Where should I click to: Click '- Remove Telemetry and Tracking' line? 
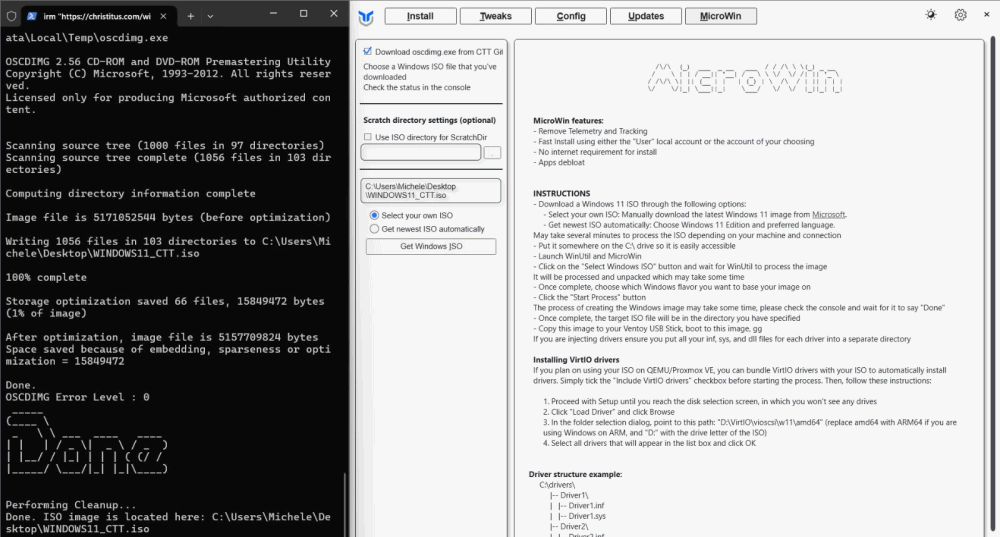pyautogui.click(x=590, y=131)
